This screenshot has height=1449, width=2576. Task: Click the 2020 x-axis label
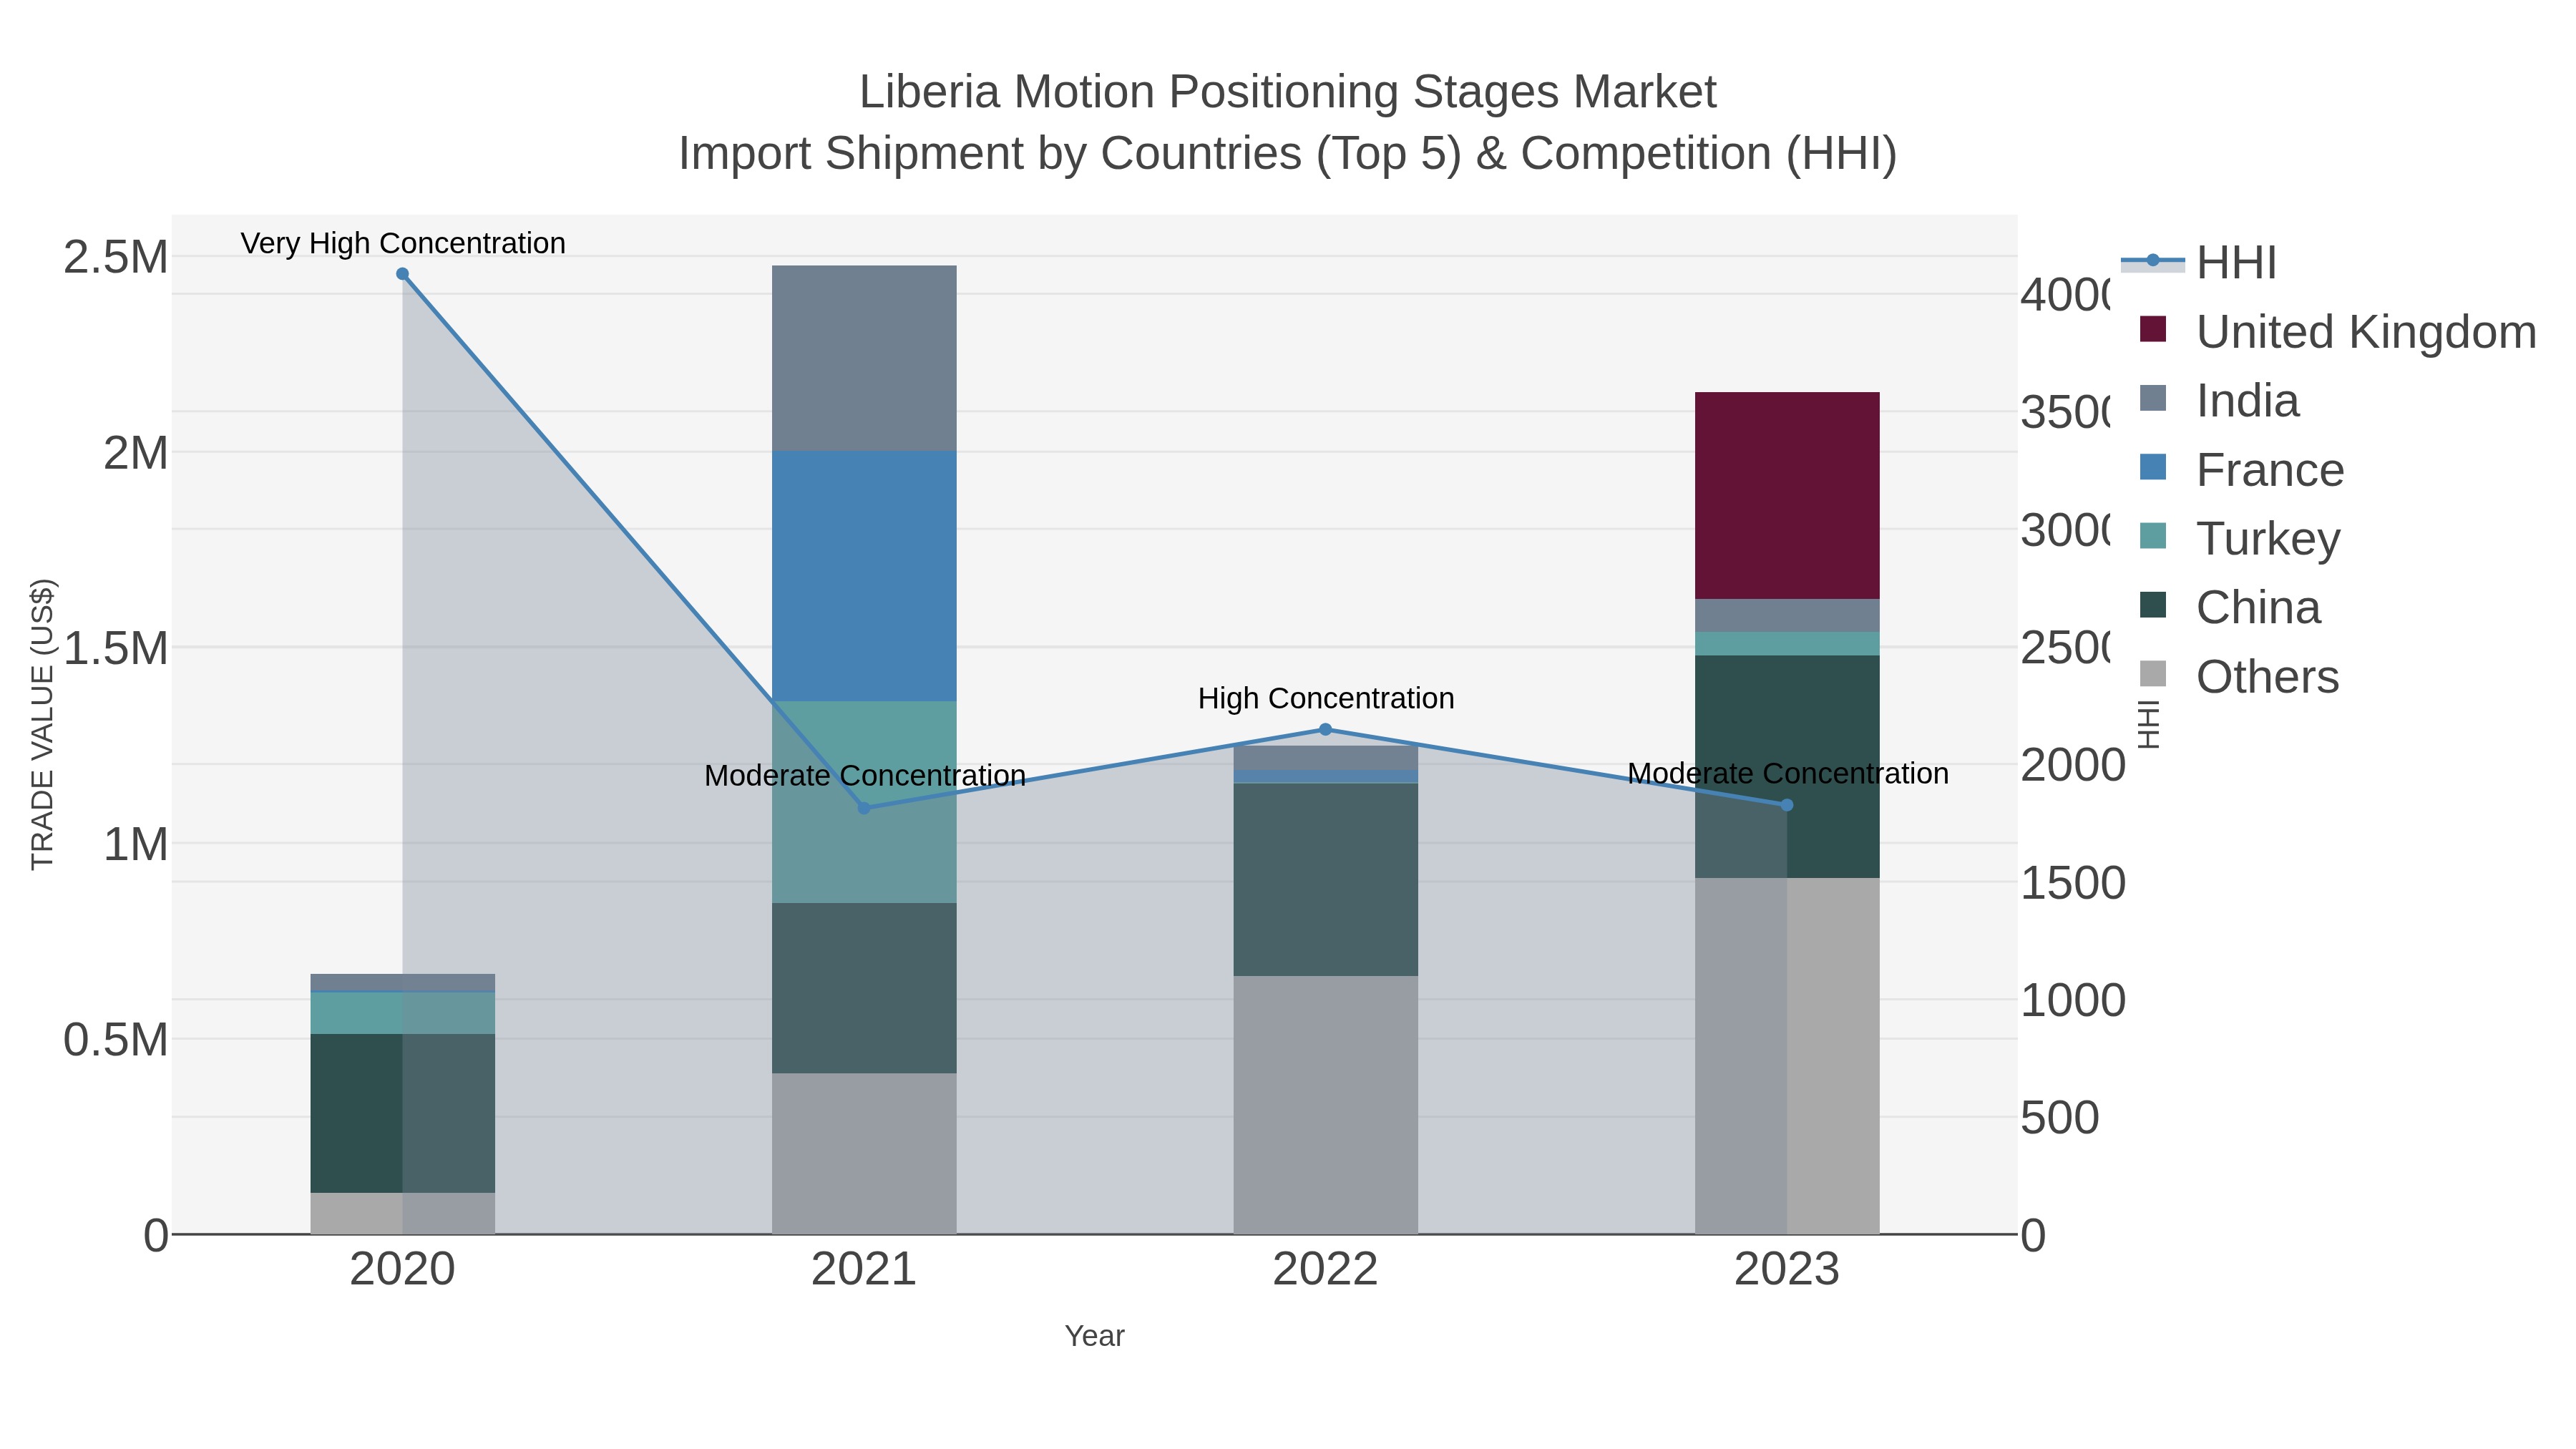[403, 1270]
